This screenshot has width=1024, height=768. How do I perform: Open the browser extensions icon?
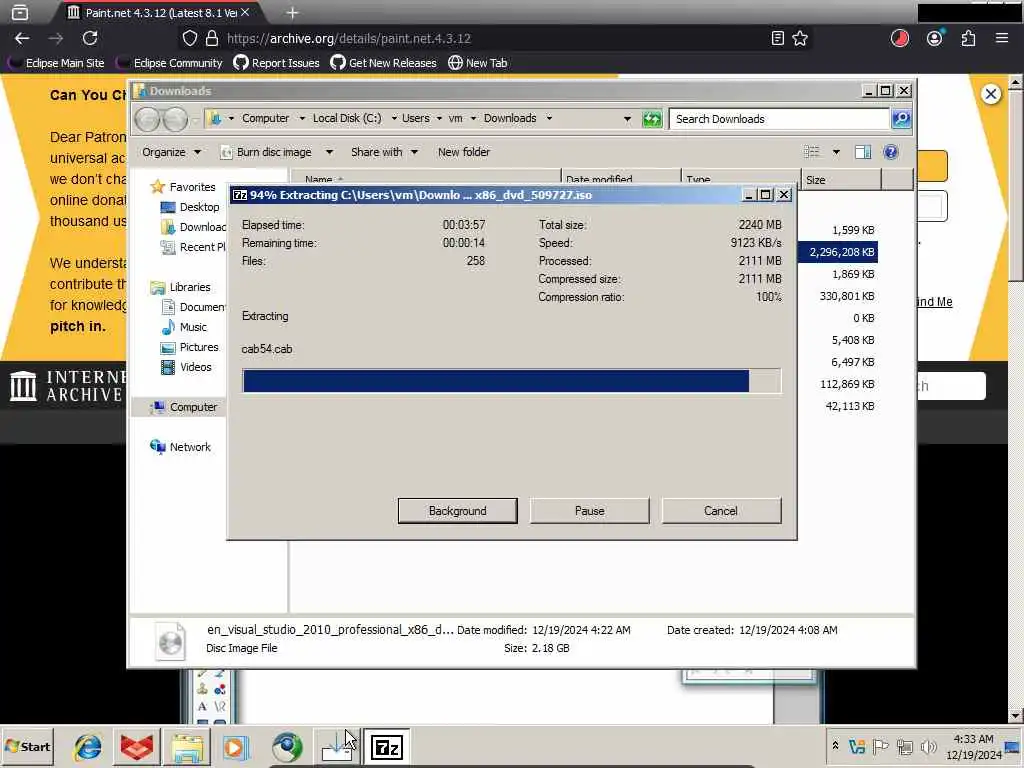pyautogui.click(x=968, y=39)
